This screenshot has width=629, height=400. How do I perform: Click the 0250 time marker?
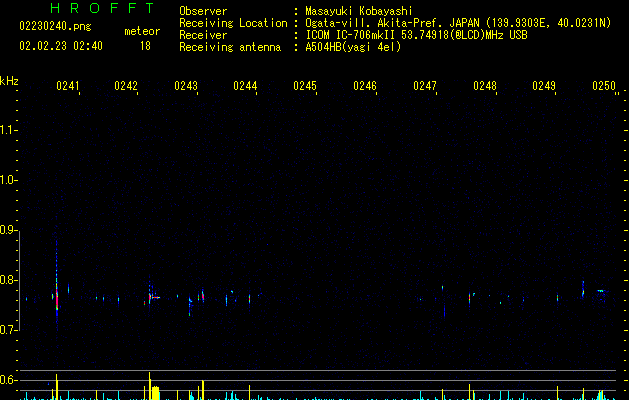click(x=604, y=86)
